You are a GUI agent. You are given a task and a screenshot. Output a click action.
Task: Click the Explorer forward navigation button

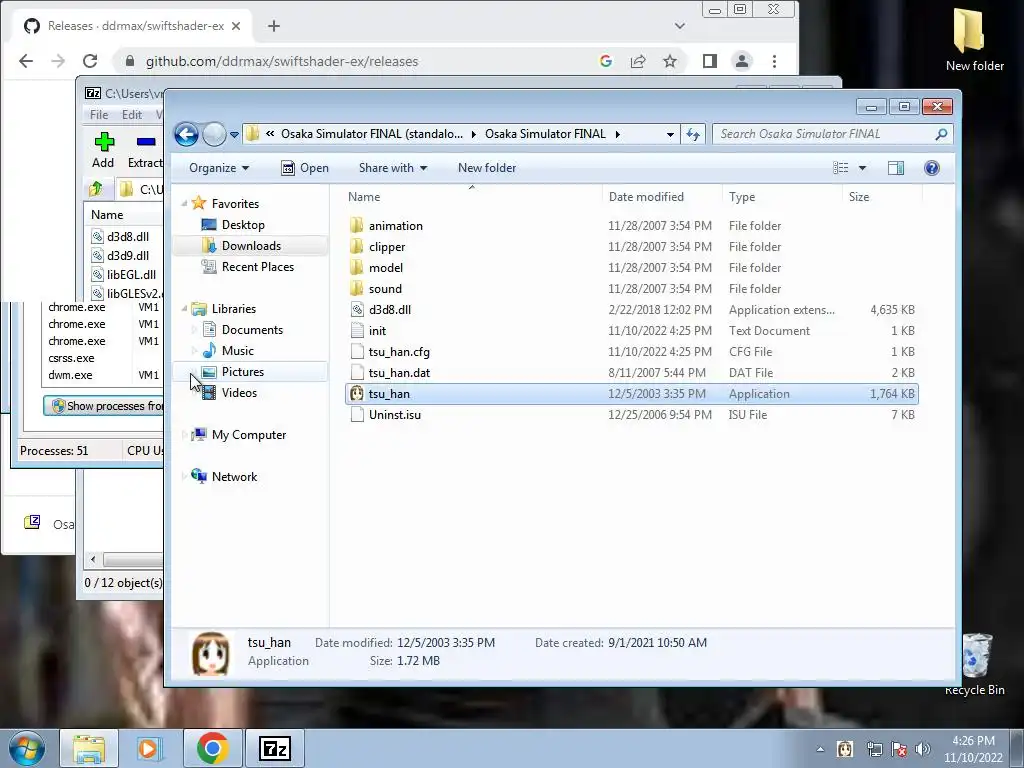click(x=214, y=135)
